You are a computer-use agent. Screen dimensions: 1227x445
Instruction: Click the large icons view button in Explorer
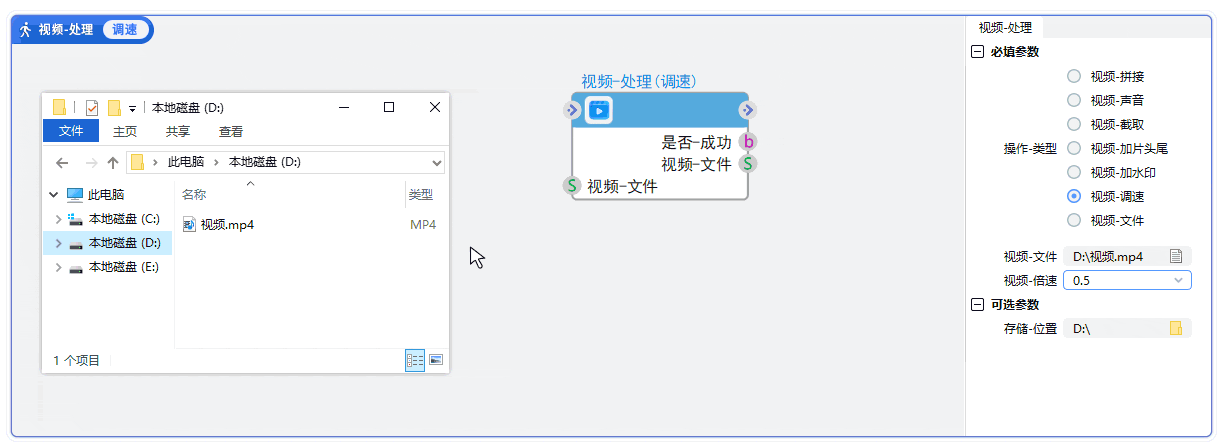(436, 360)
